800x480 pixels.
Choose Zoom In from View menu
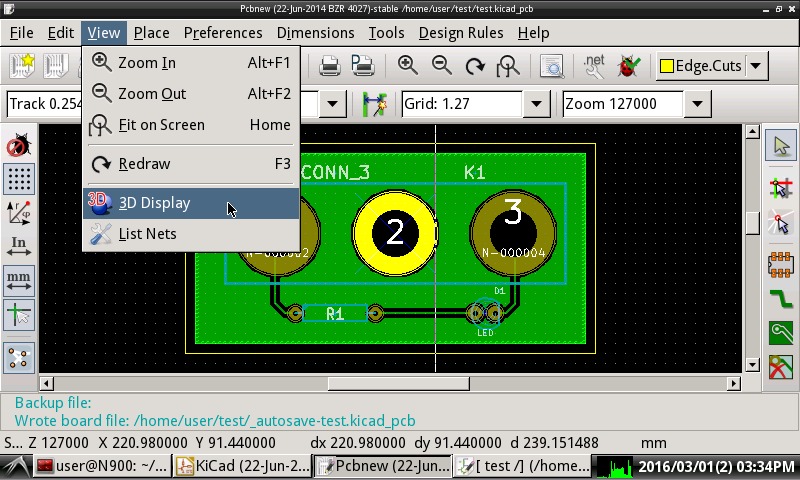tap(191, 63)
